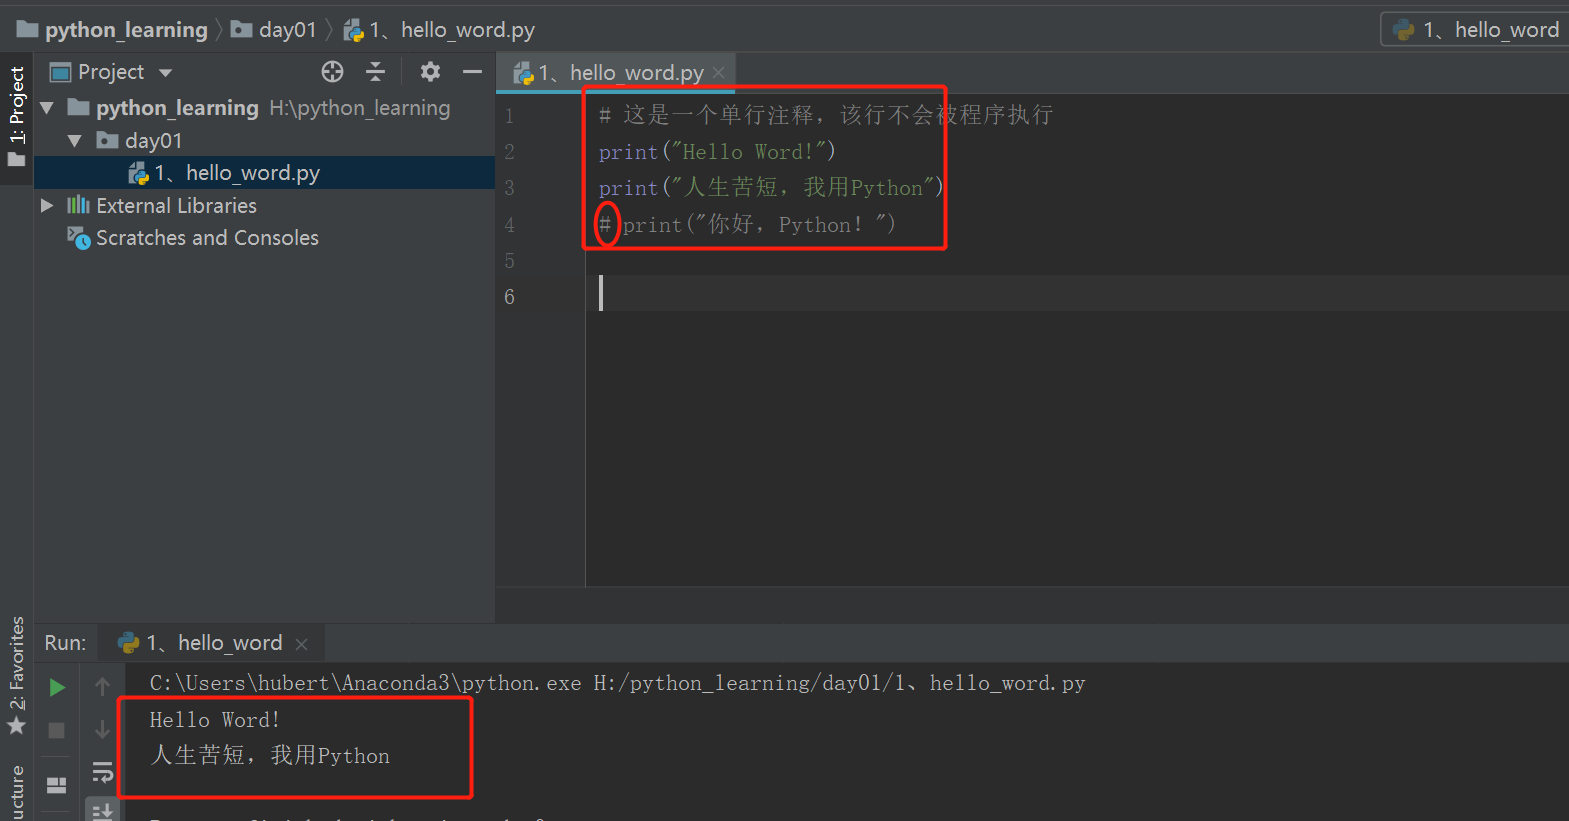This screenshot has height=821, width=1569.
Task: Click the comment on line 1
Action: pos(825,115)
